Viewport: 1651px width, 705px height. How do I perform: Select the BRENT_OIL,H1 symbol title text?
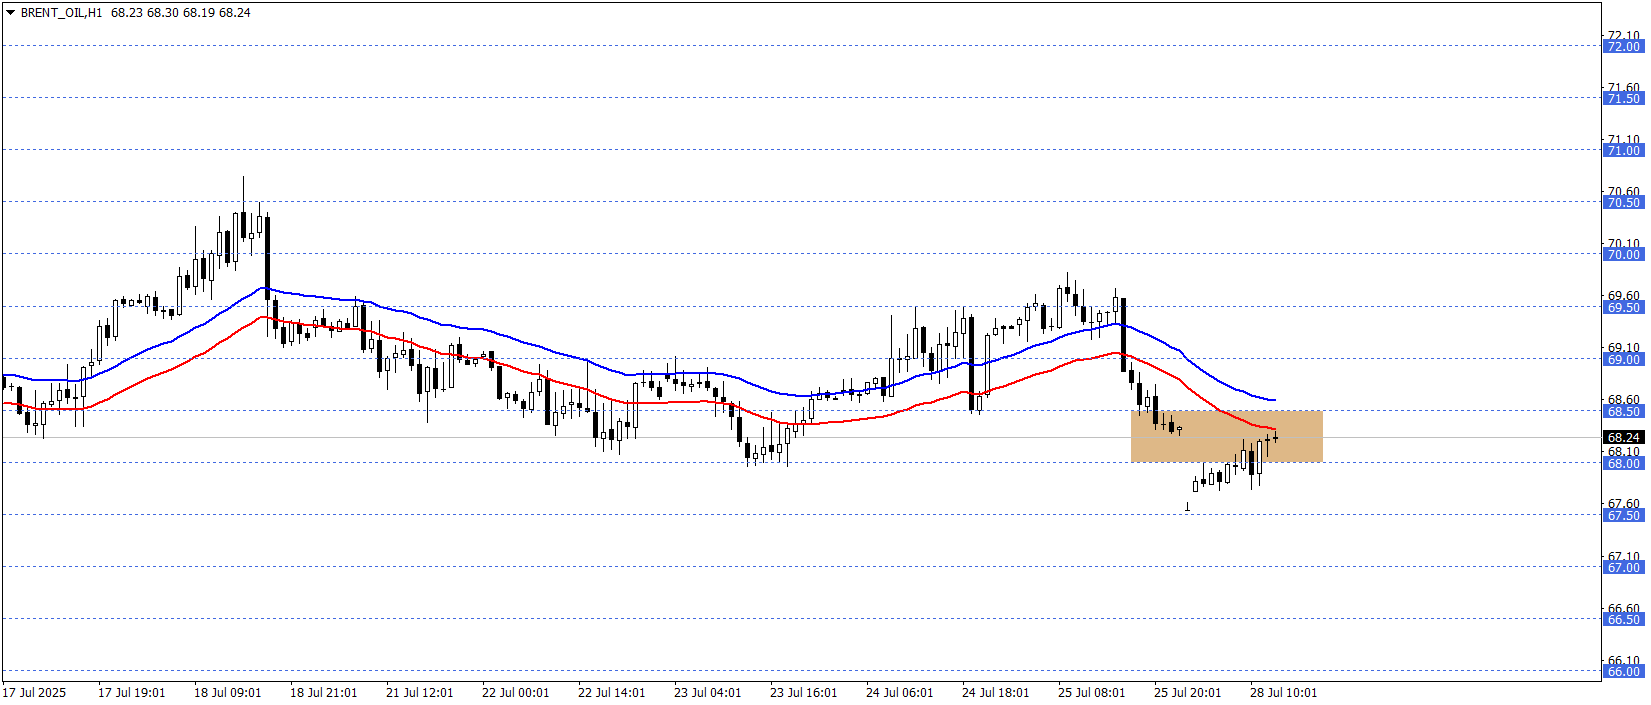tap(61, 13)
